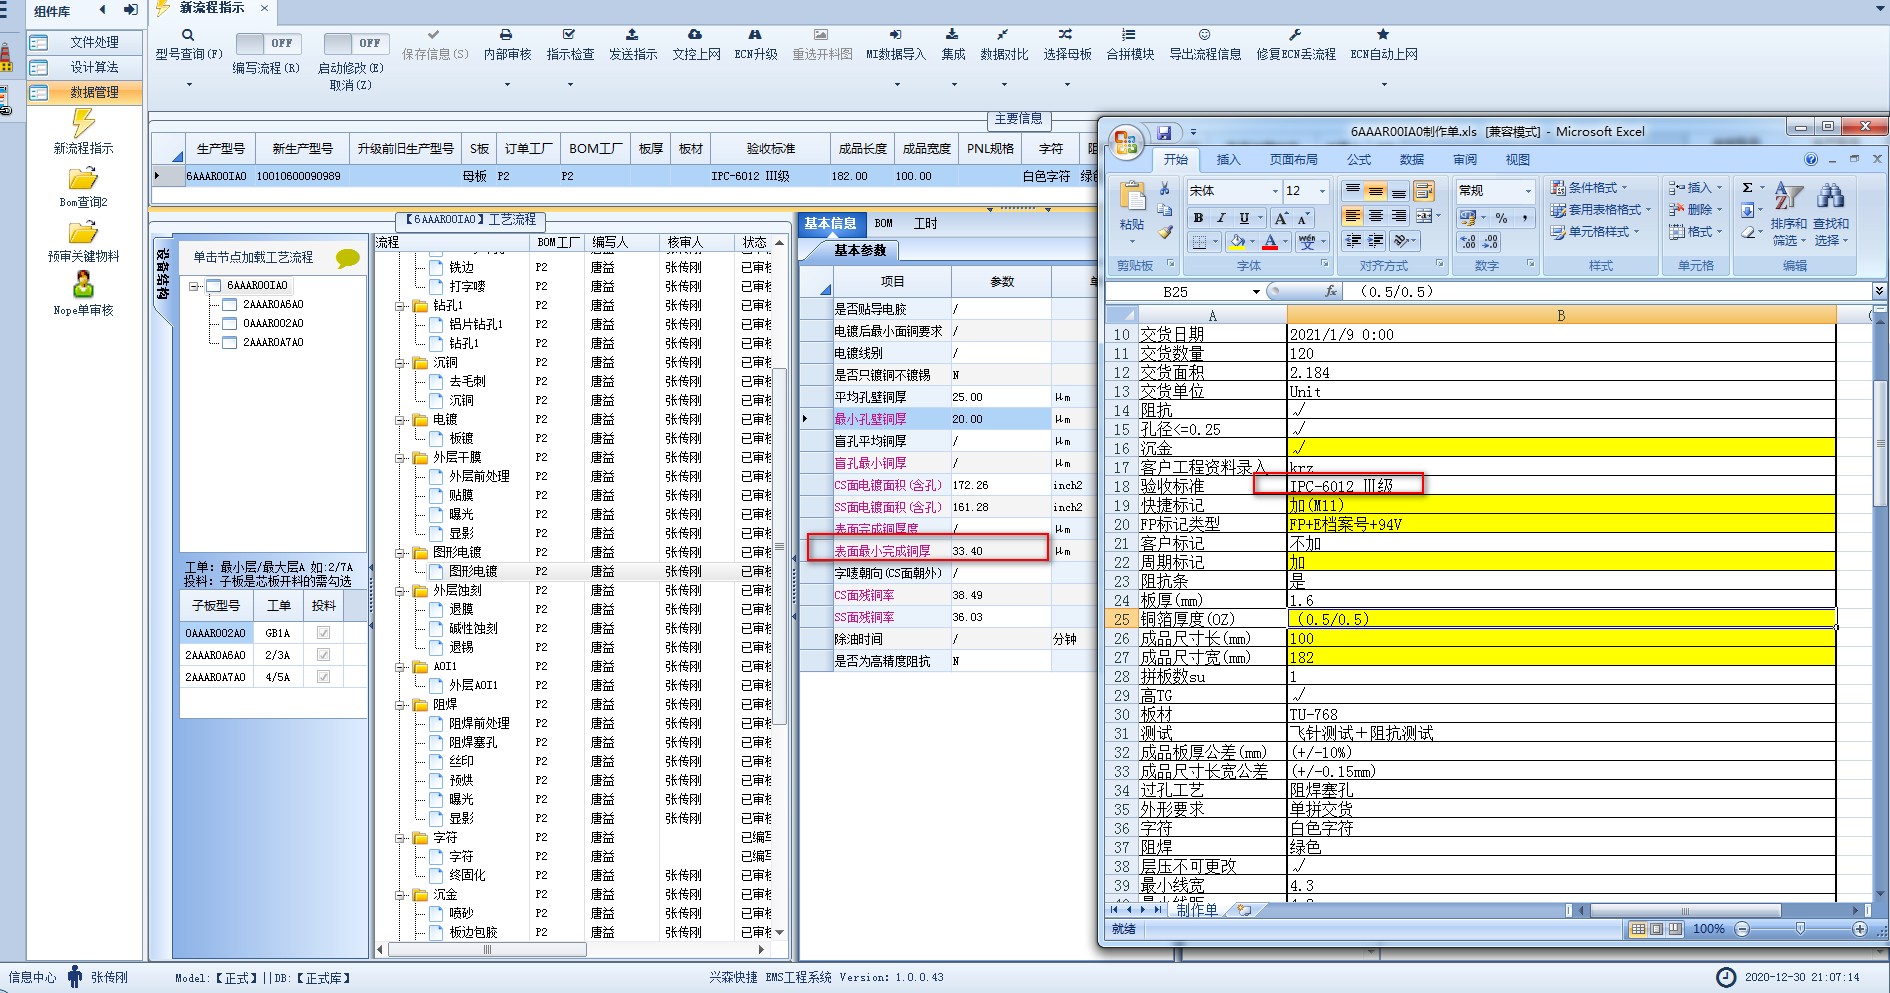Open the Excel Name Box dropdown
Viewport: 1890px width, 993px height.
[1256, 292]
